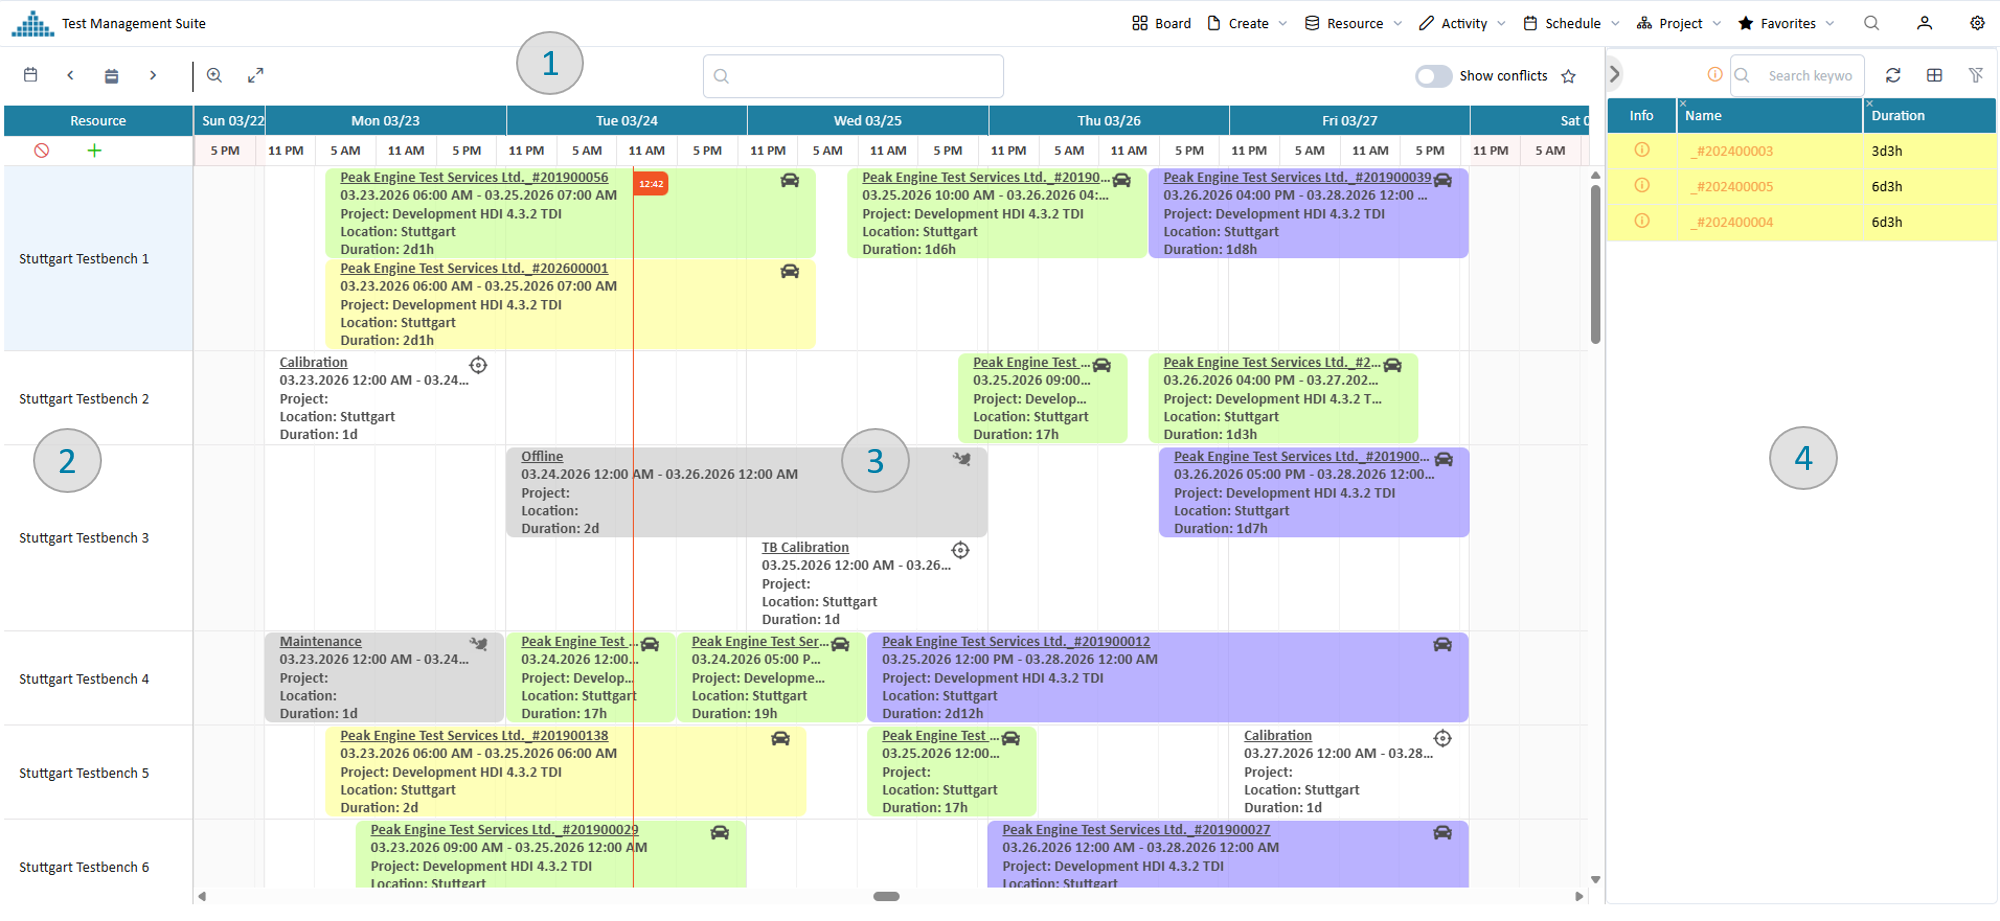This screenshot has height=921, width=2000.
Task: Click wrench icon on Offline block
Action: point(962,459)
